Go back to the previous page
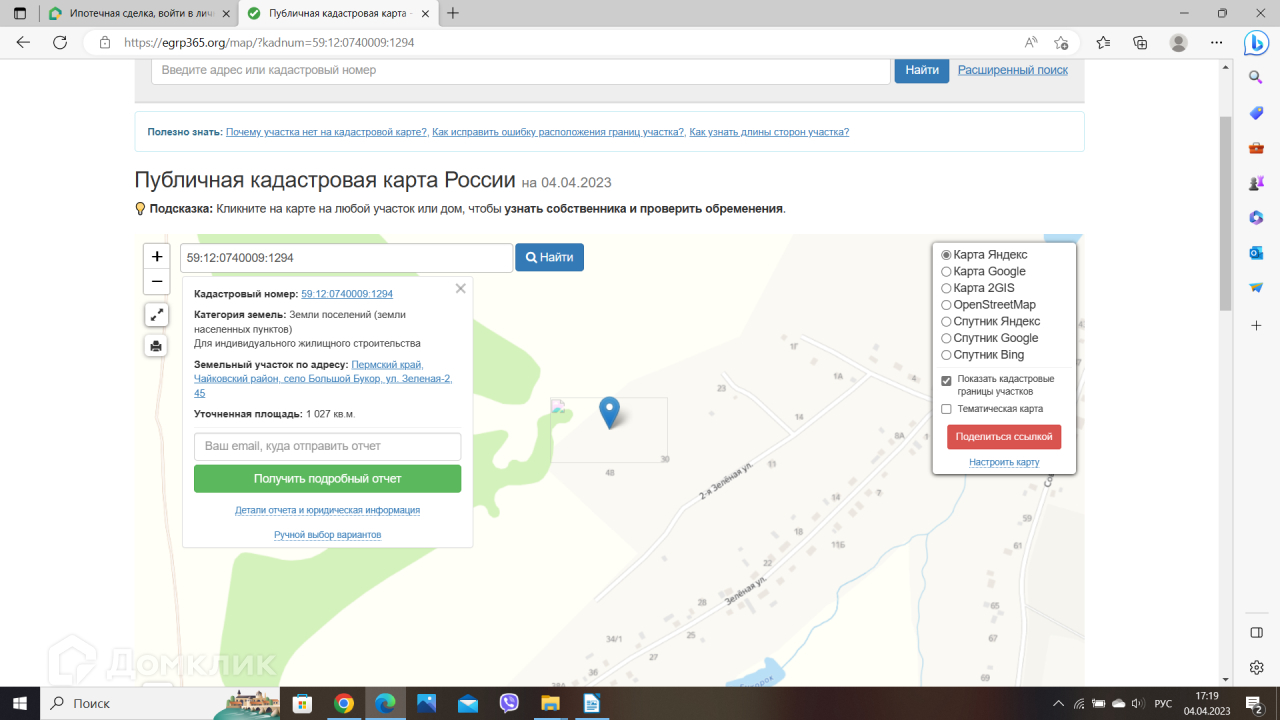 coord(23,43)
